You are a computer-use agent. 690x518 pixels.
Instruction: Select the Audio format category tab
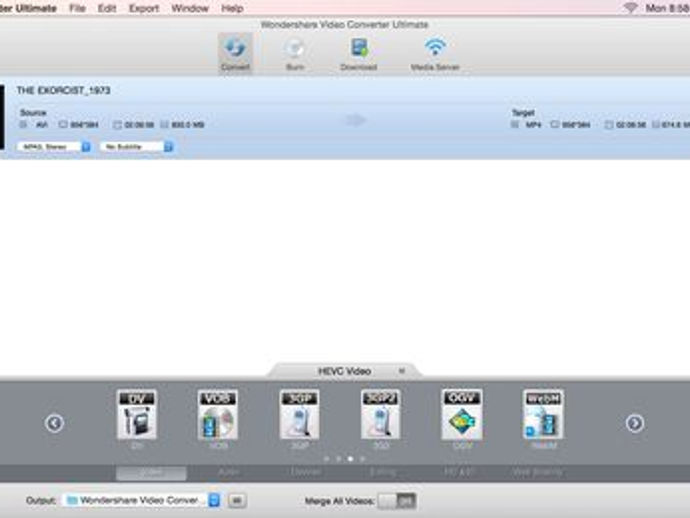[x=228, y=473]
